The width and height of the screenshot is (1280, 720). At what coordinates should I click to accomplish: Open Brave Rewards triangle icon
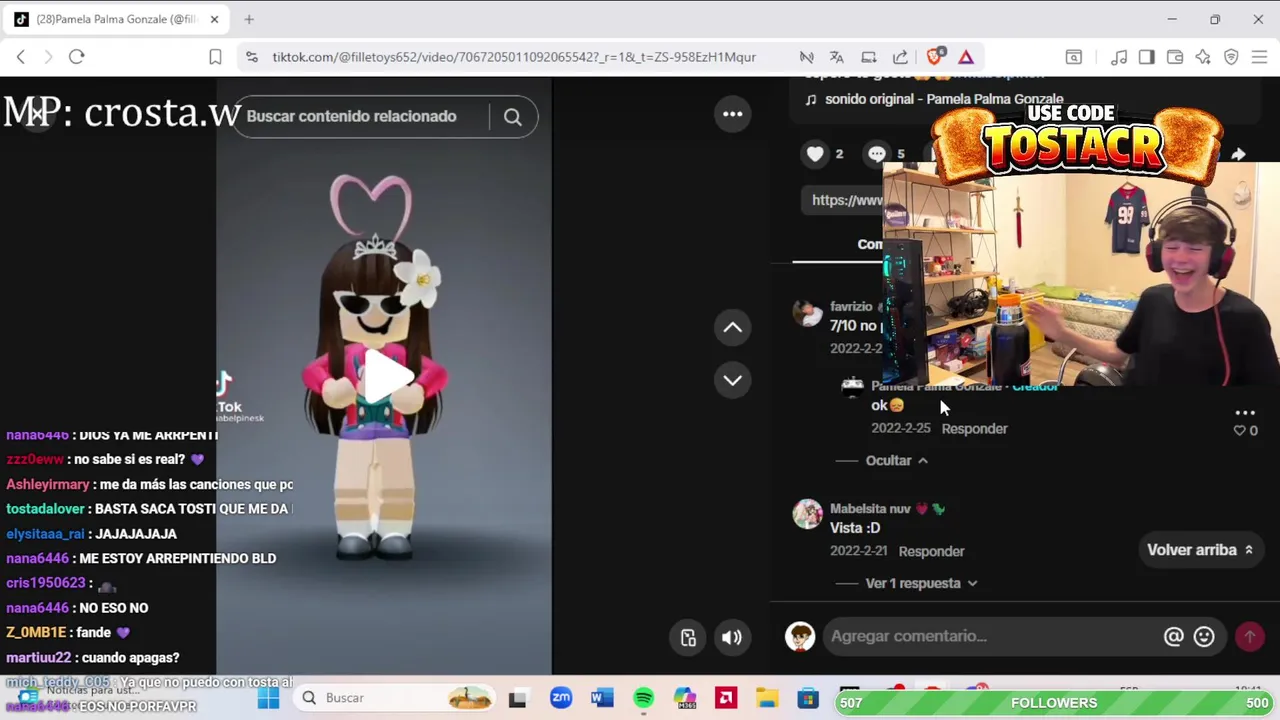[966, 57]
